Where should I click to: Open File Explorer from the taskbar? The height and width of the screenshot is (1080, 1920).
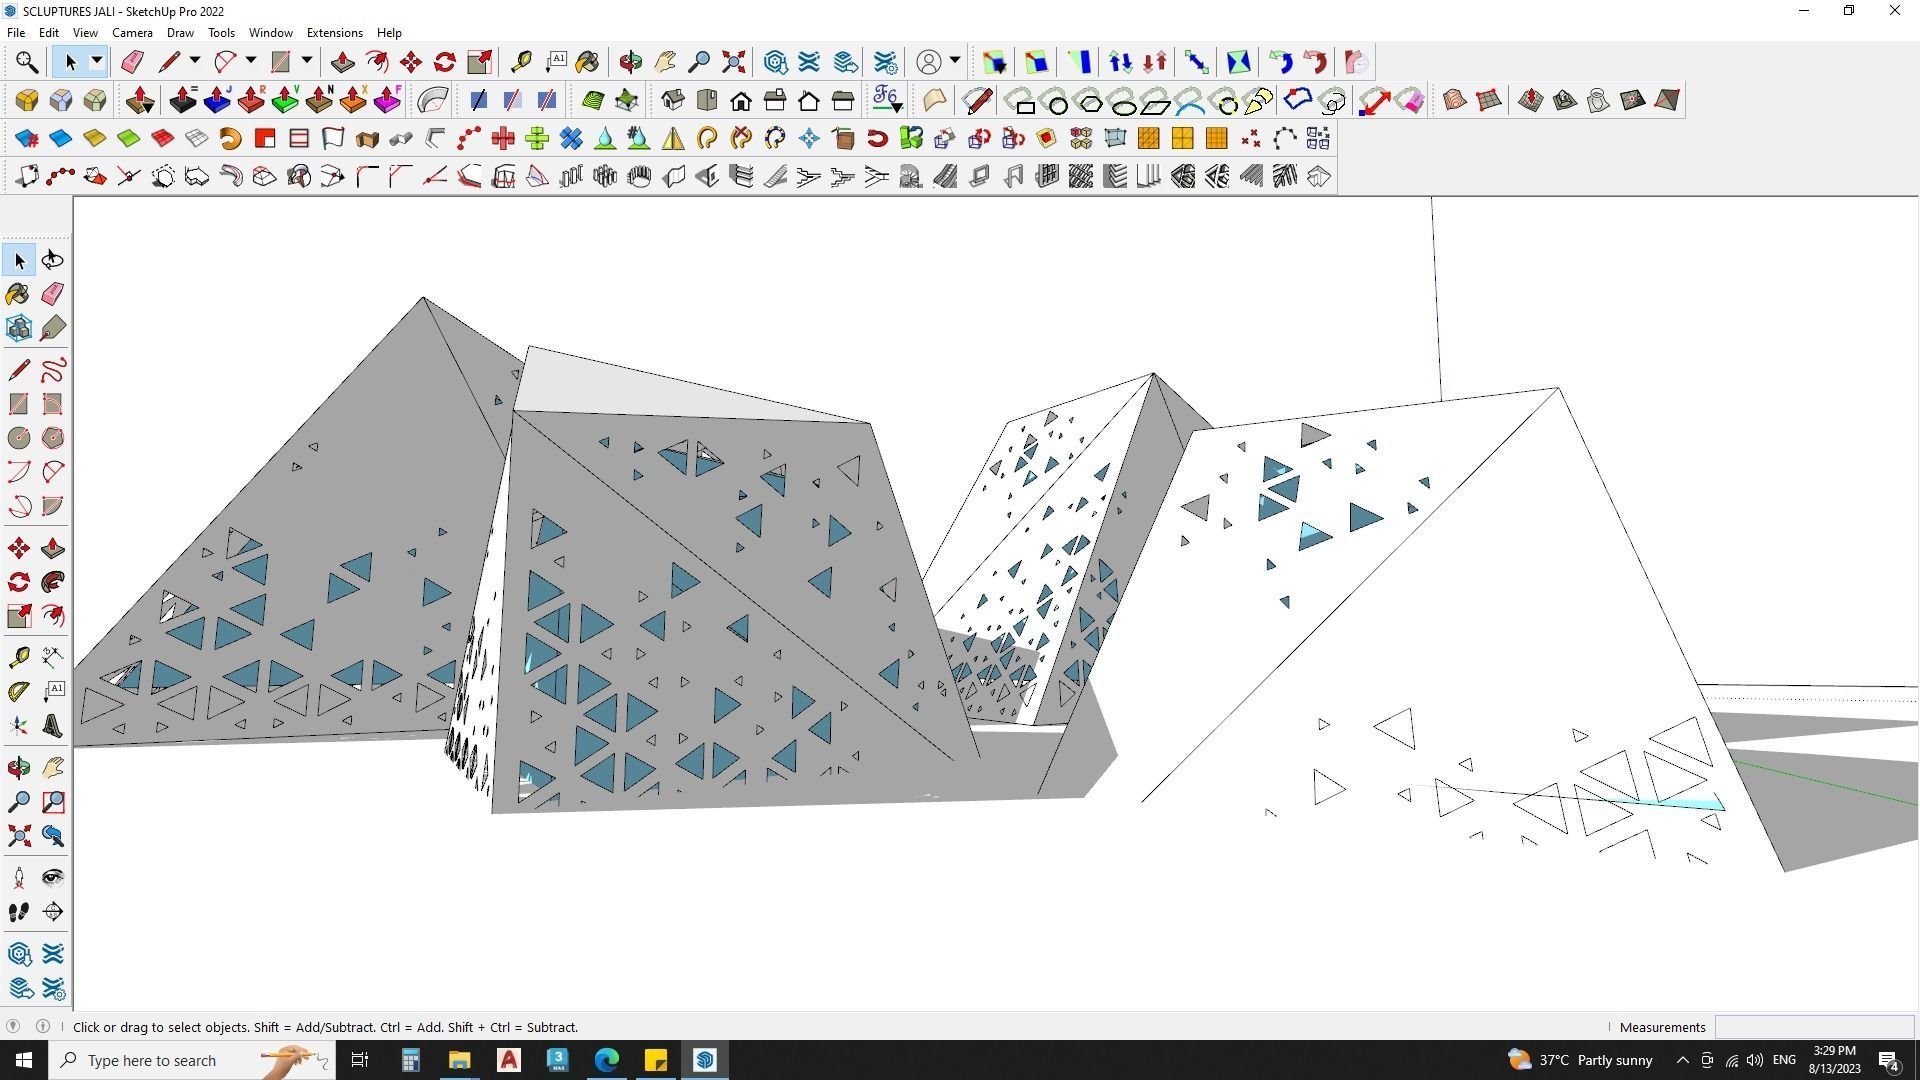(x=459, y=1060)
